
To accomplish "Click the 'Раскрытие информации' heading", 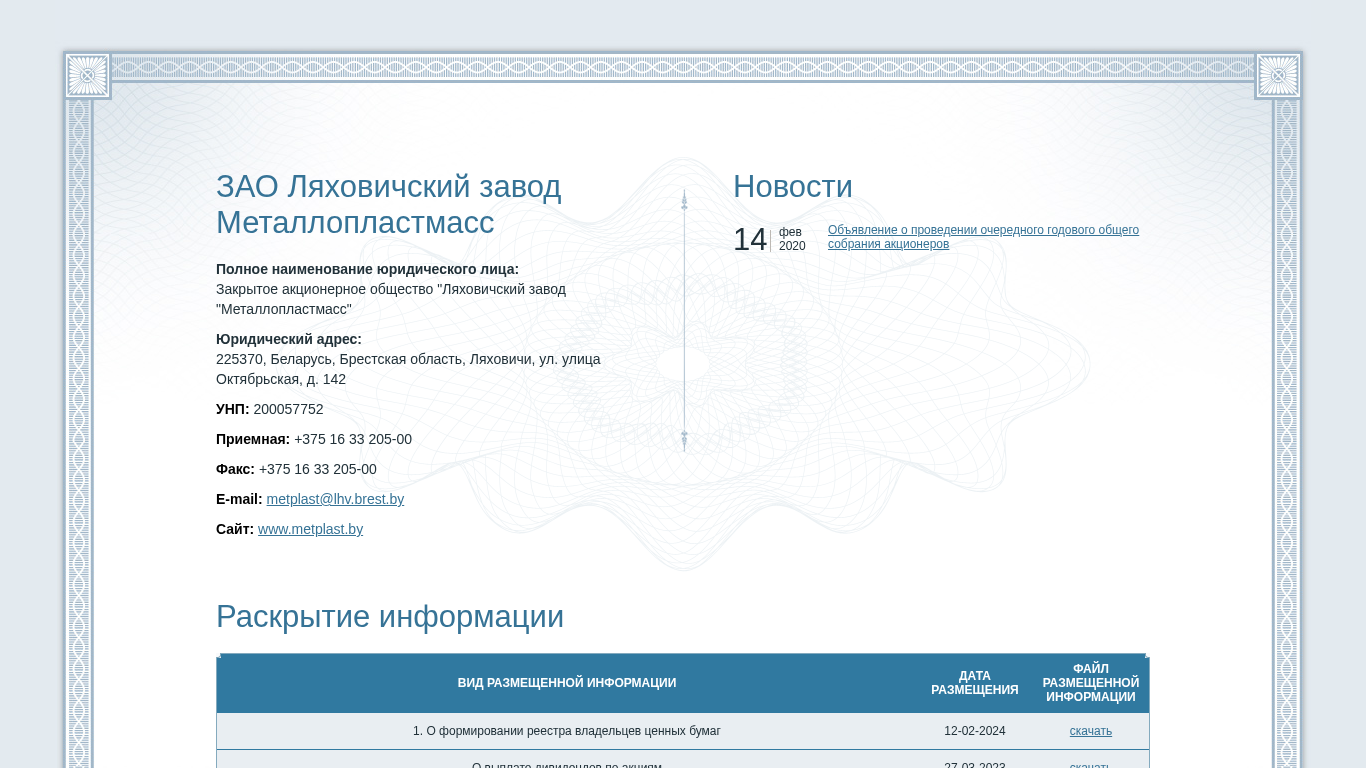I will pos(390,617).
